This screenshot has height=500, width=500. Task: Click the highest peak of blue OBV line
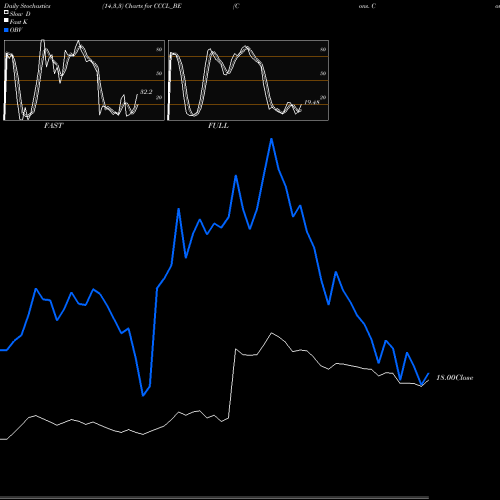point(271,139)
